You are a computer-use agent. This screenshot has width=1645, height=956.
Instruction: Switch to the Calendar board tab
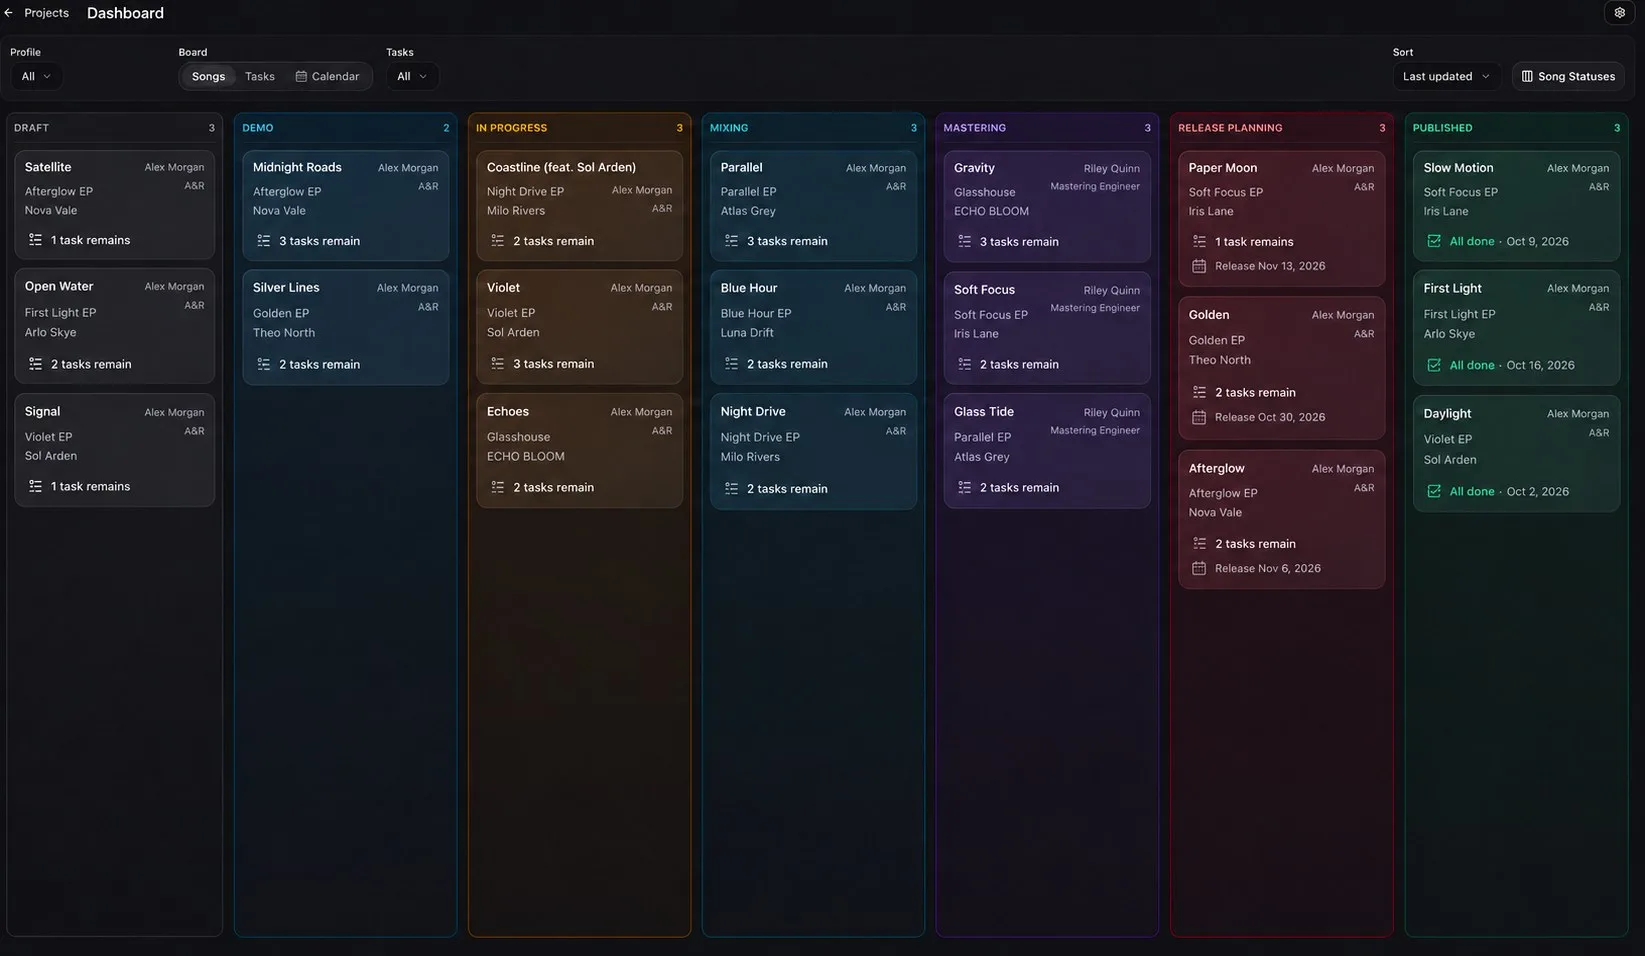point(328,76)
